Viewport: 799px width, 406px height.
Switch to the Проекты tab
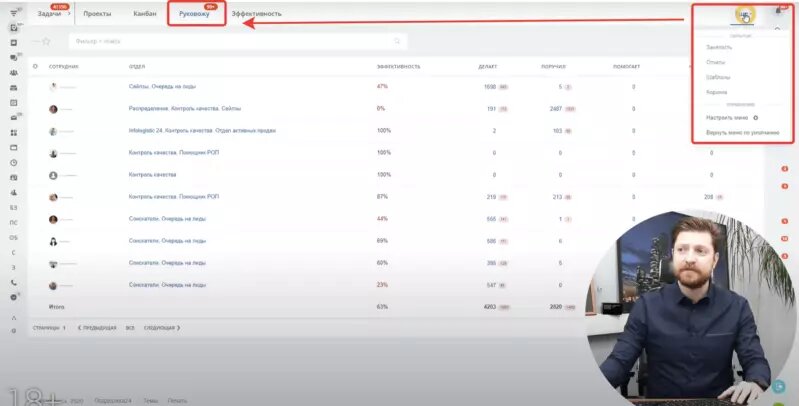[x=97, y=14]
